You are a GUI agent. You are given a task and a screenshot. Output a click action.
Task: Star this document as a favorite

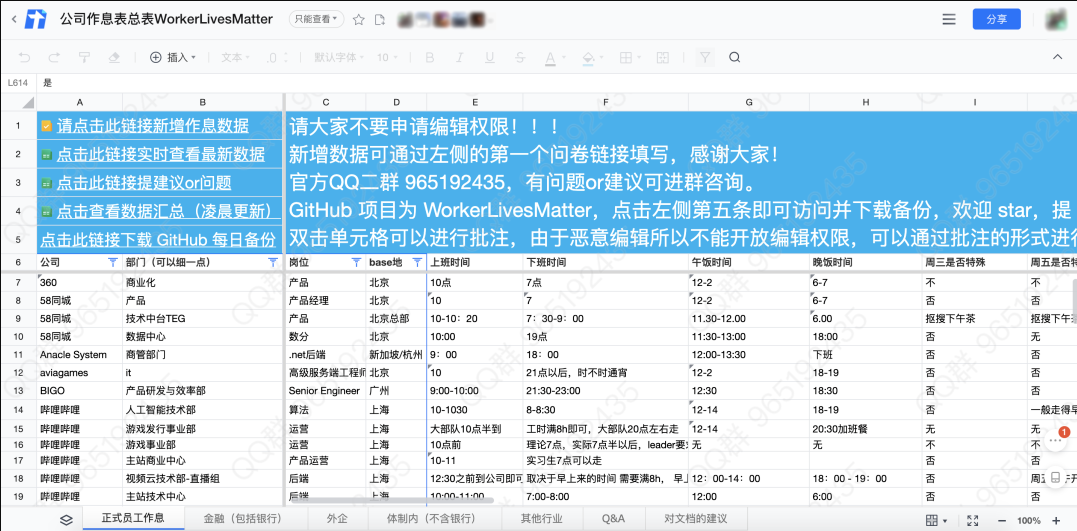[x=358, y=19]
